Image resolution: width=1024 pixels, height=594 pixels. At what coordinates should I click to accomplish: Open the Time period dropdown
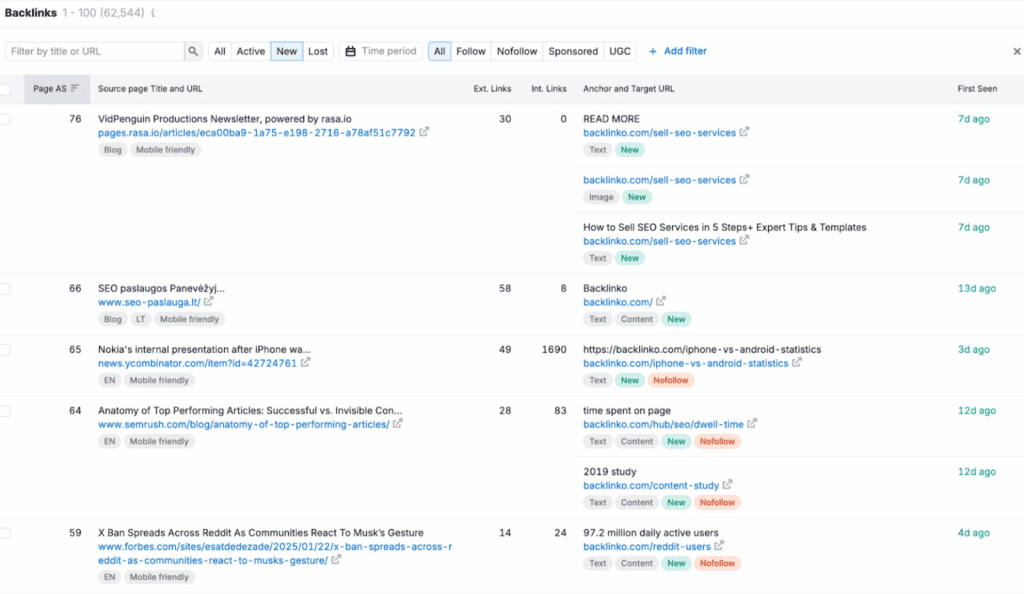tap(381, 51)
